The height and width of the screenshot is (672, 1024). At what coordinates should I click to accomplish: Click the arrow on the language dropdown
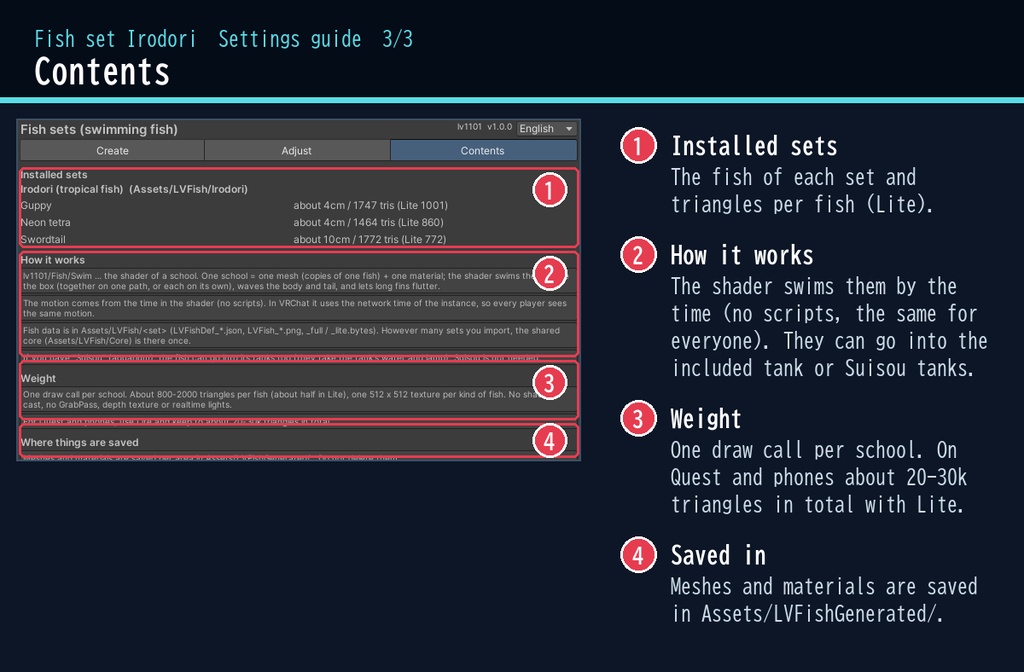pos(569,129)
